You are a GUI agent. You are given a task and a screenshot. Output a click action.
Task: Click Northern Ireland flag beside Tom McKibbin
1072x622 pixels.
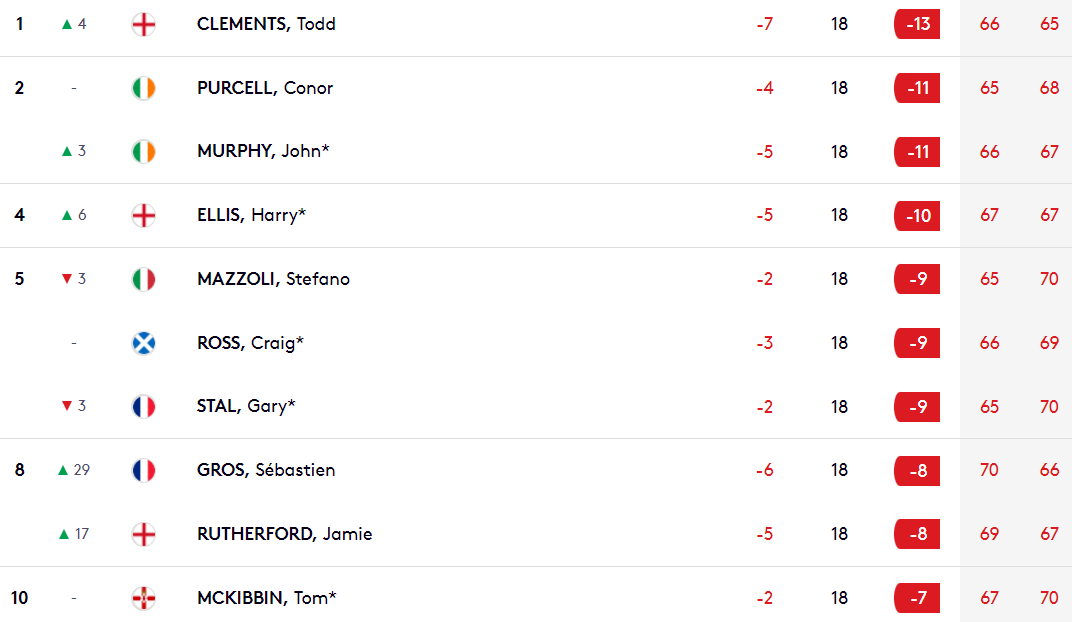144,598
